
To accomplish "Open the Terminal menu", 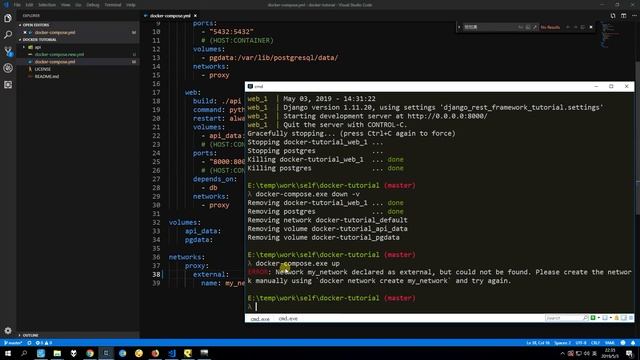I will 113,5.
